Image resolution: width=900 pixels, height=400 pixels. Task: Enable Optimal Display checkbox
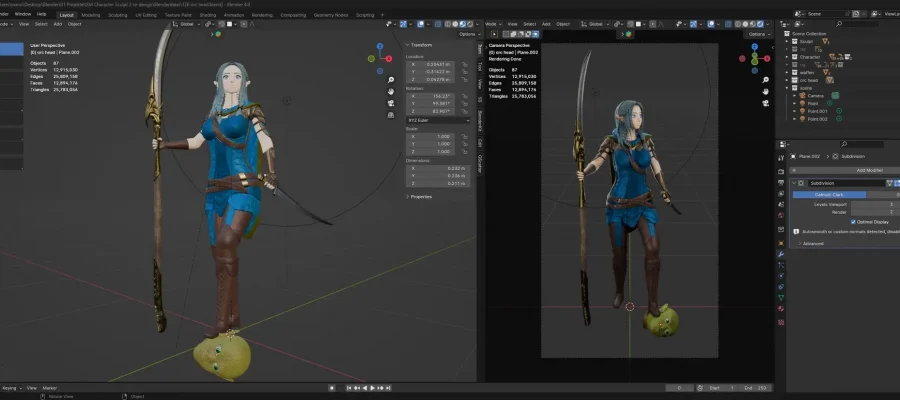(x=853, y=222)
